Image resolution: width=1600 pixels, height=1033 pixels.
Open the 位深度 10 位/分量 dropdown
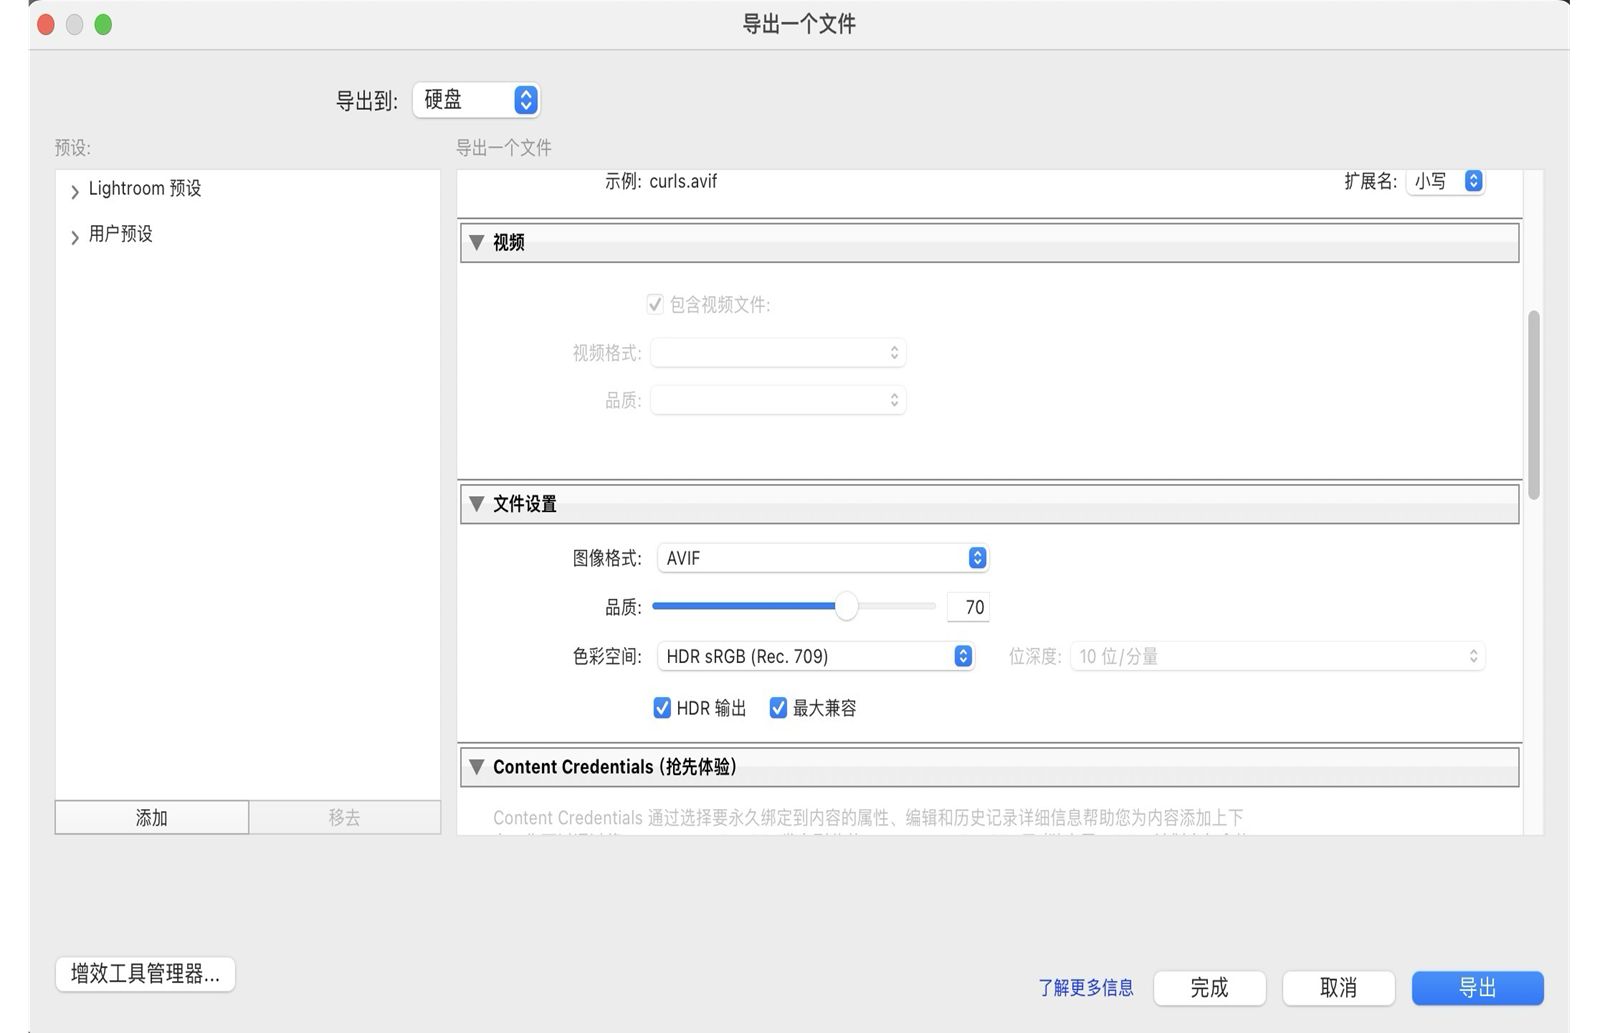(x=1277, y=656)
